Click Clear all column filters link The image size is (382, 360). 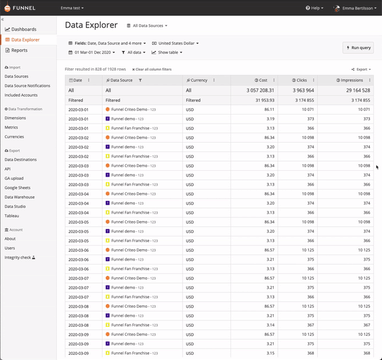[x=152, y=69]
